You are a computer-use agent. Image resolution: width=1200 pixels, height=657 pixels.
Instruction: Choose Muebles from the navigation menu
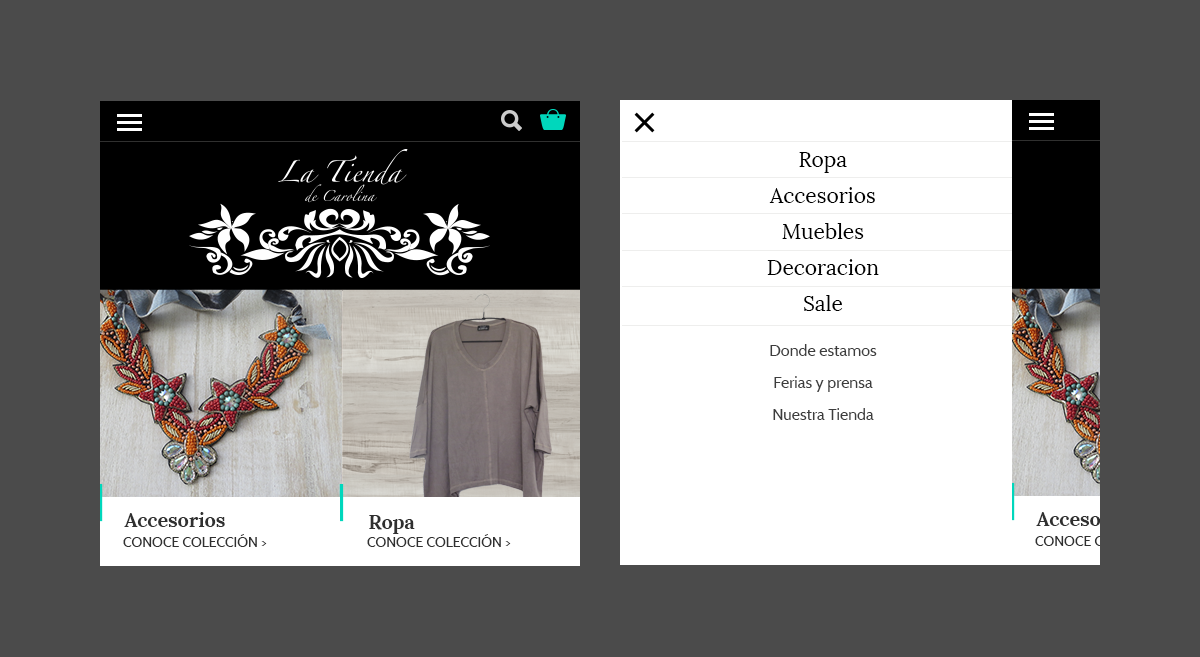point(822,232)
